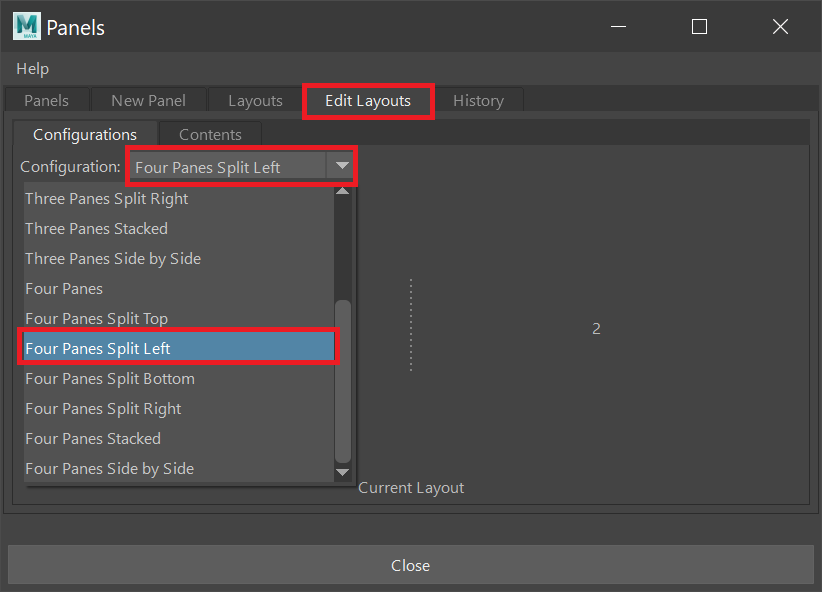Select the Configurations tab

(85, 134)
